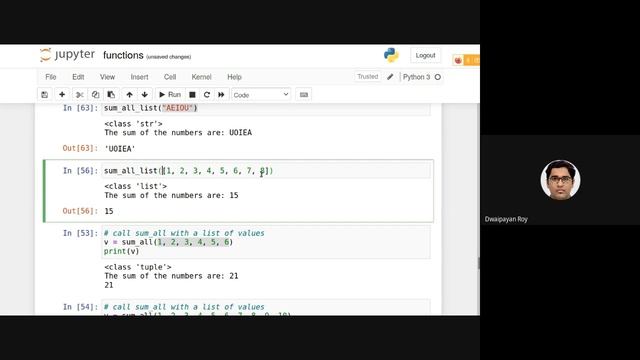The image size is (640, 360).
Task: Click the Logout button
Action: 425,56
